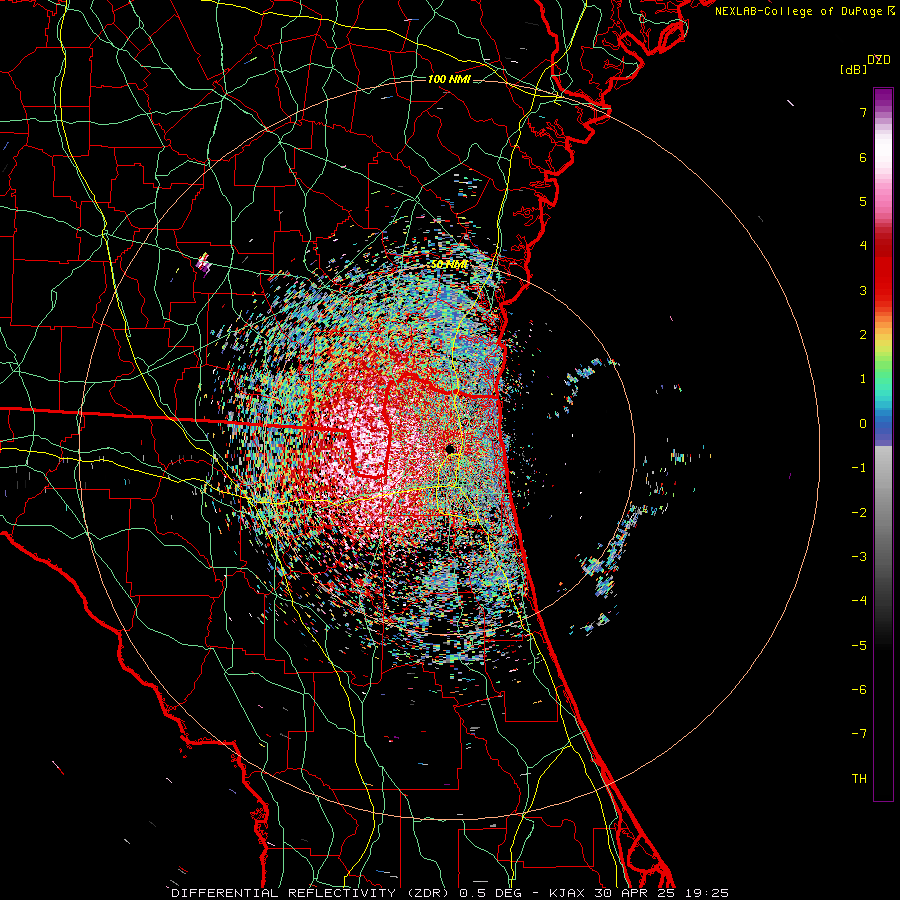Screen dimensions: 900x900
Task: Select the 1 dB scale label
Action: [863, 379]
